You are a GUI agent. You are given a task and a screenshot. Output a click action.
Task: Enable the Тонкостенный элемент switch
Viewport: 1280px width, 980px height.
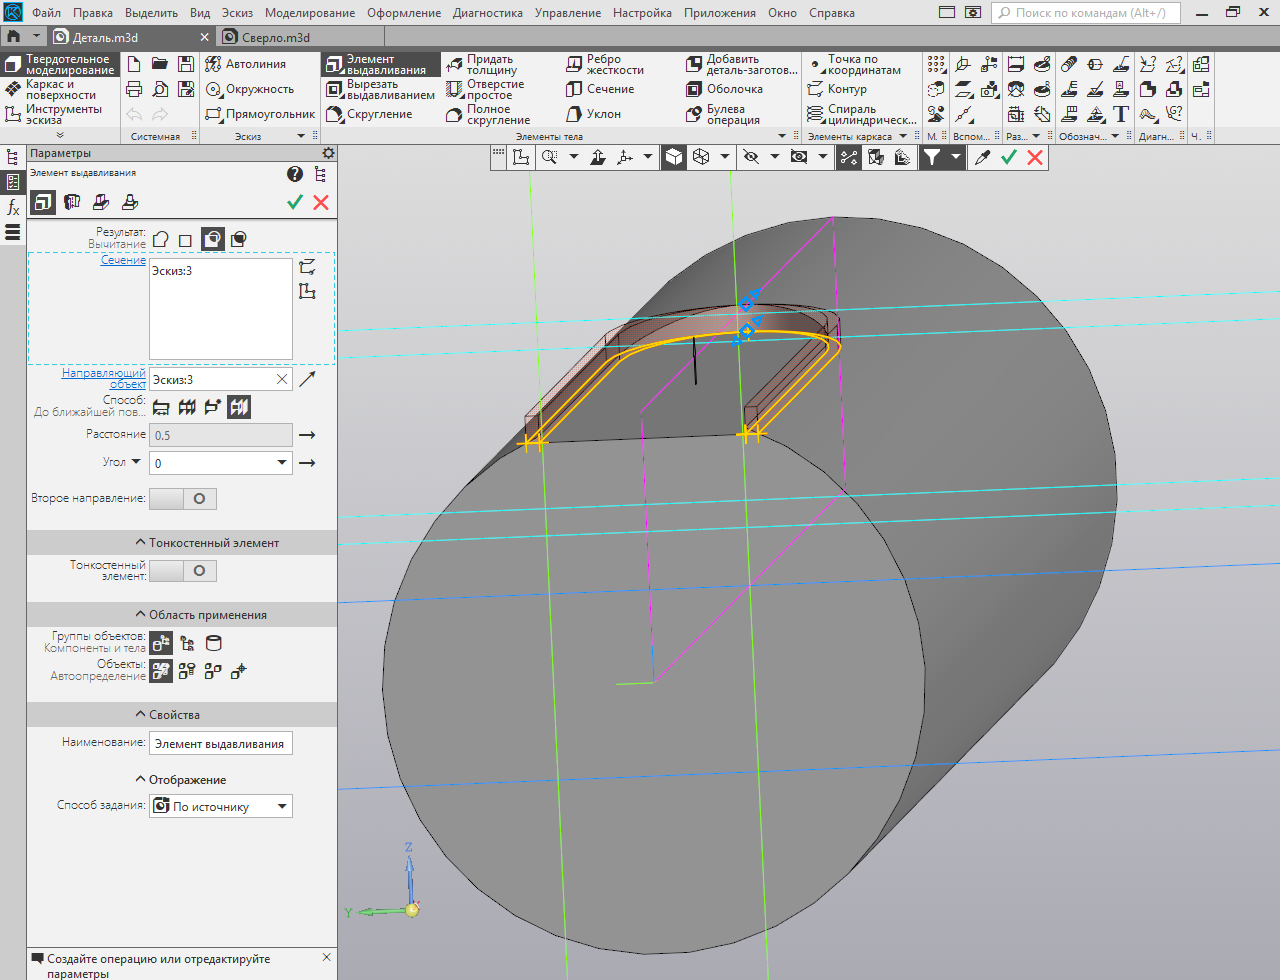click(x=183, y=571)
